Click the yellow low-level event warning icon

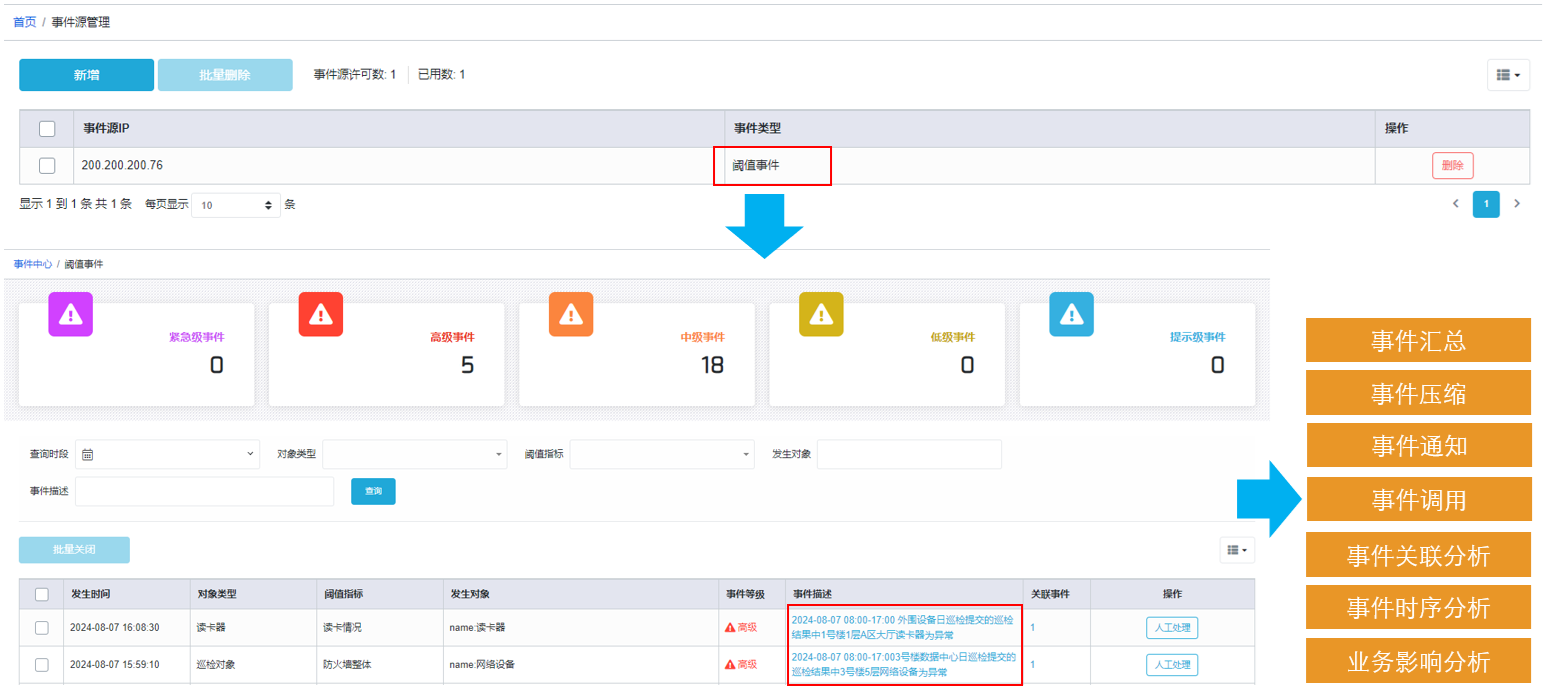[x=821, y=314]
